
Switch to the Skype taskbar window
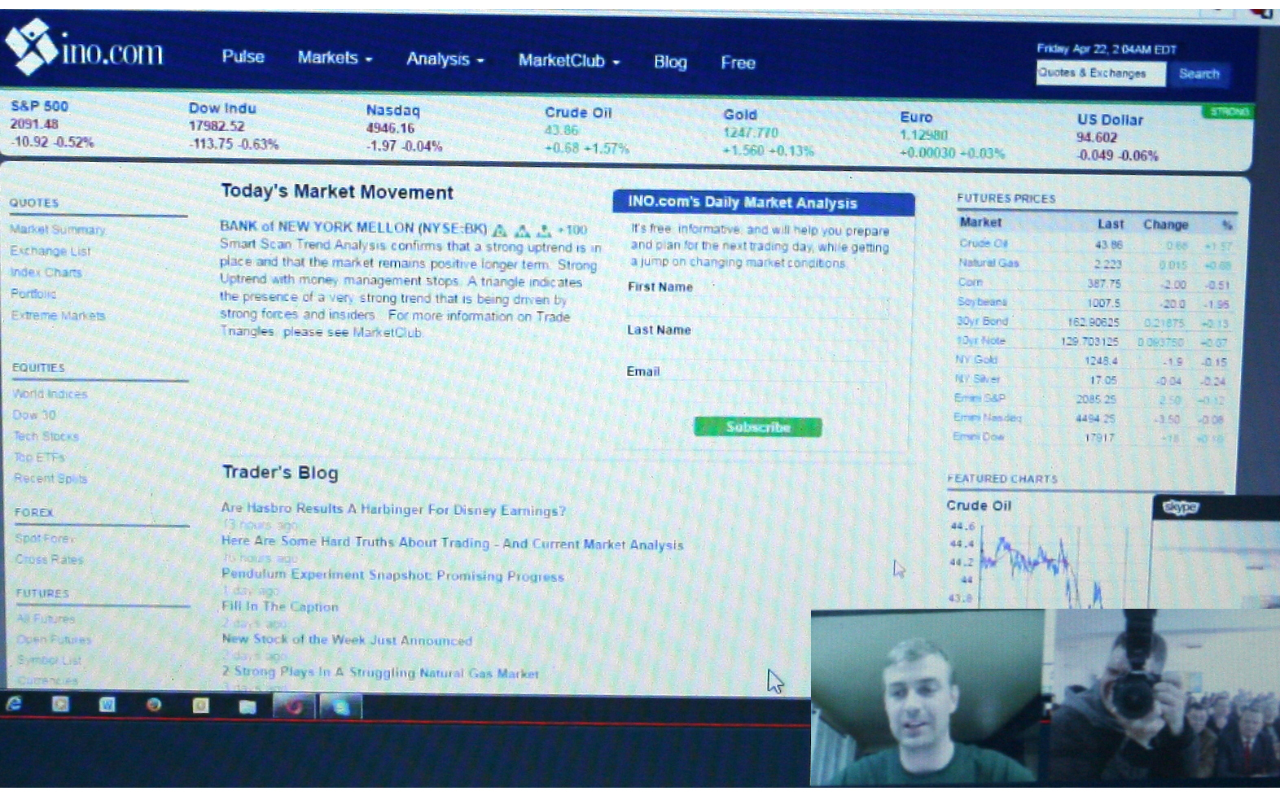[x=340, y=707]
